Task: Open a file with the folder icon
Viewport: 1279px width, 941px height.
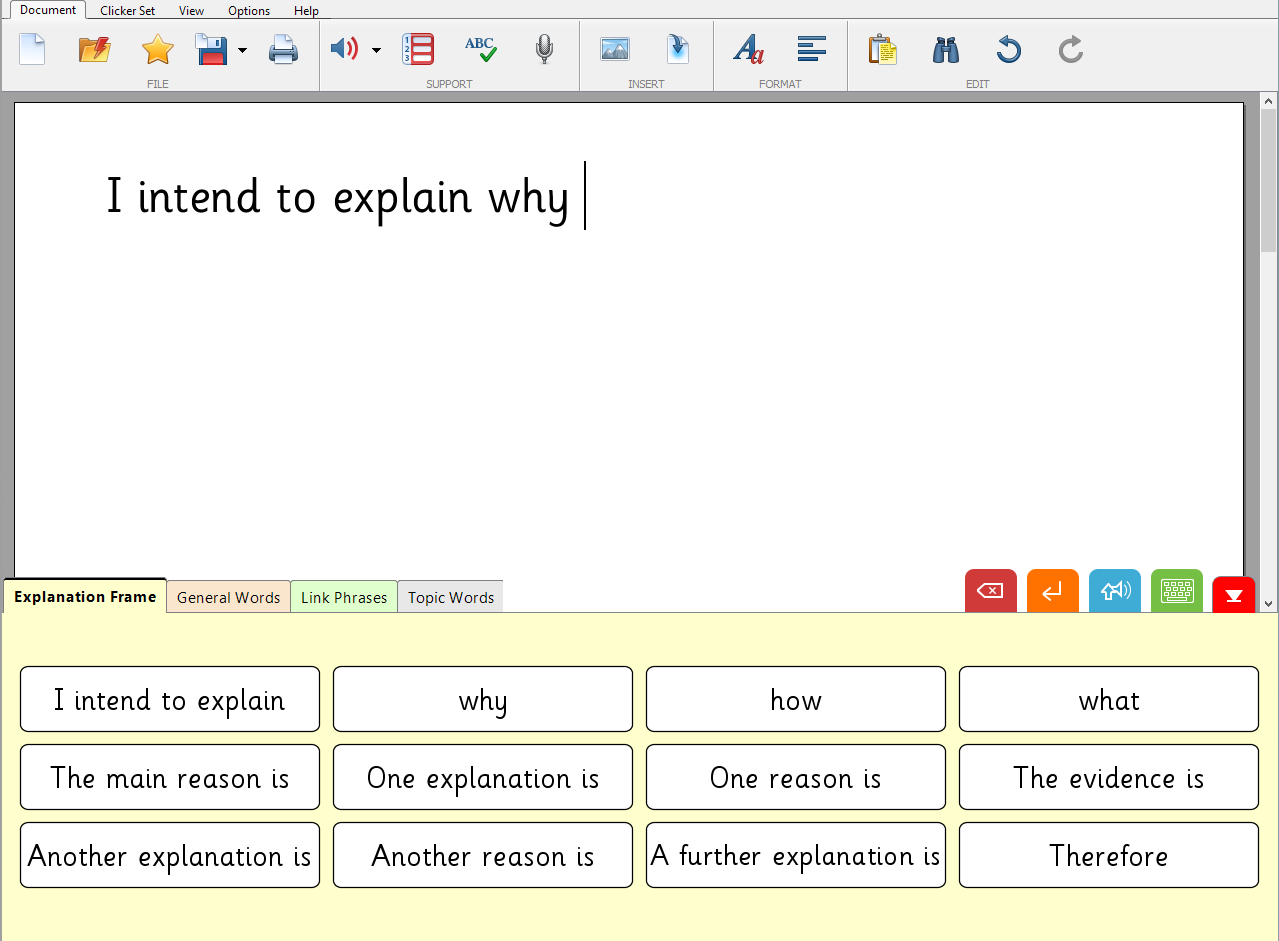Action: point(94,49)
